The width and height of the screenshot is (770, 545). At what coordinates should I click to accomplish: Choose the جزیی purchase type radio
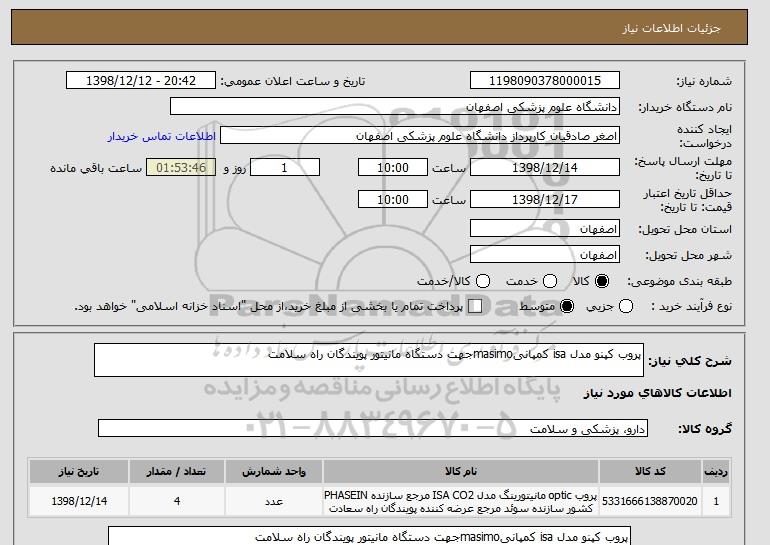626,306
